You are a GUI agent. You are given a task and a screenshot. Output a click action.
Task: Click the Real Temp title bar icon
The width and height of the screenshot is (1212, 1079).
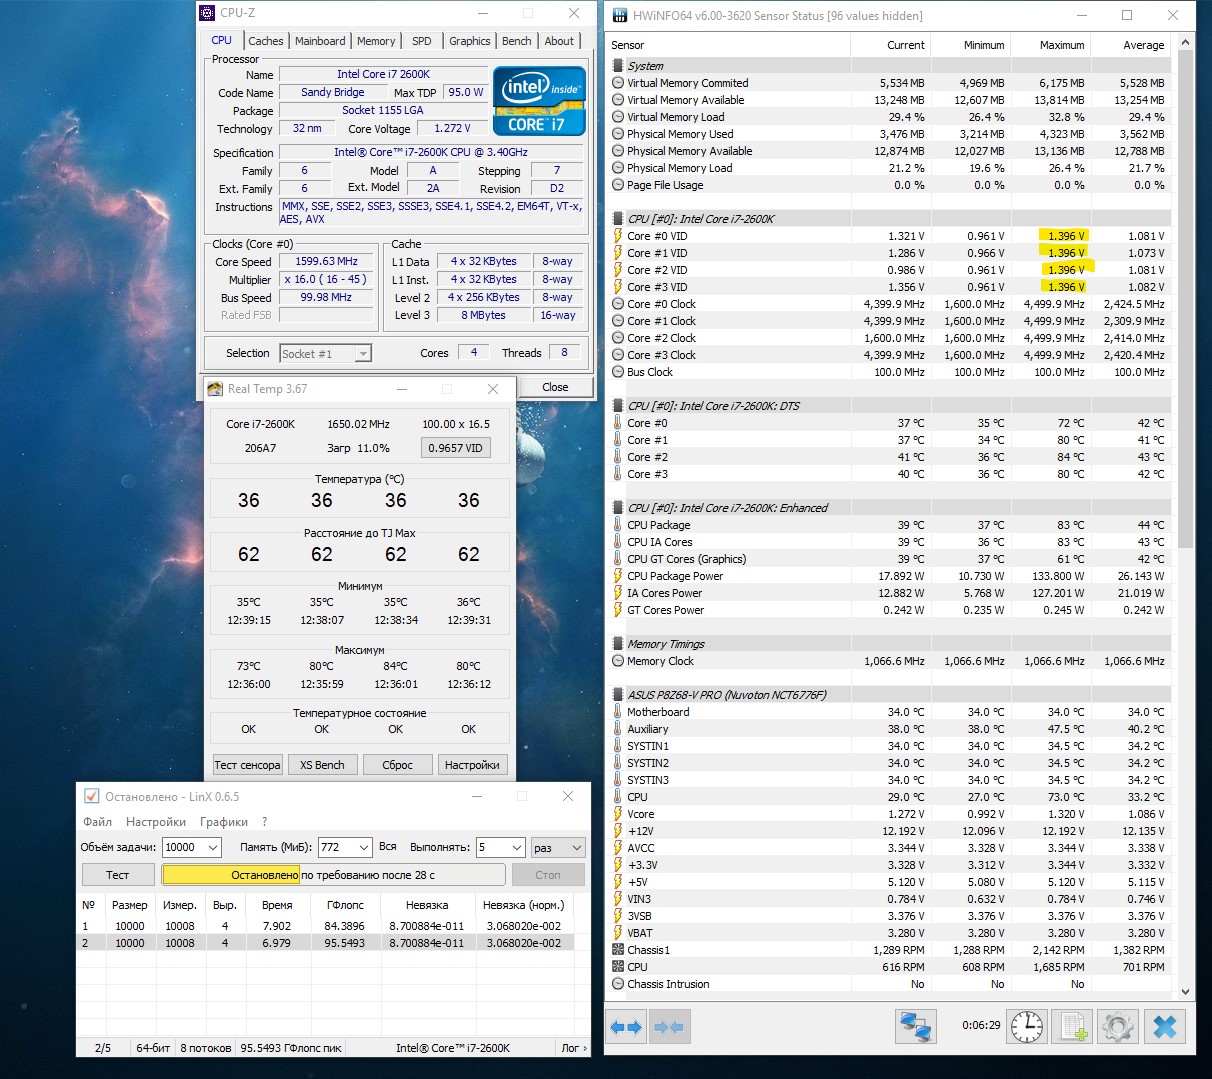[215, 389]
